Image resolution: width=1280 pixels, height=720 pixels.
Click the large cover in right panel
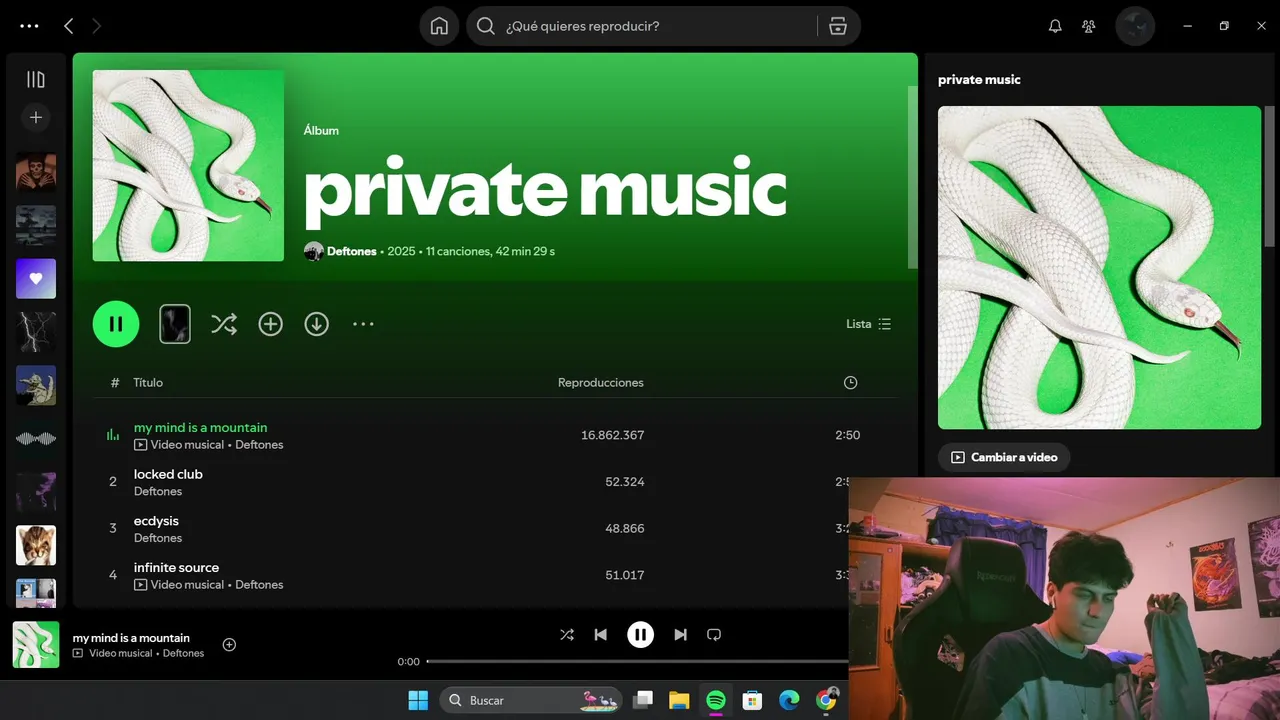click(x=1099, y=267)
